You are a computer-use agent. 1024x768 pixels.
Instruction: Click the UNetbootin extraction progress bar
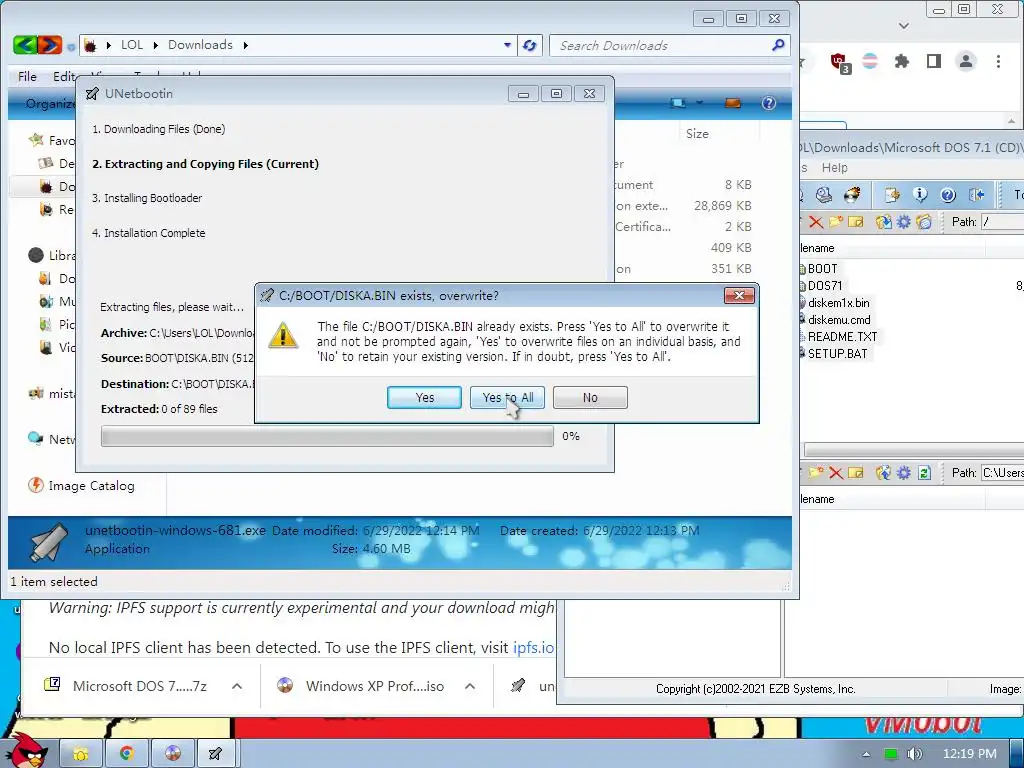(327, 436)
